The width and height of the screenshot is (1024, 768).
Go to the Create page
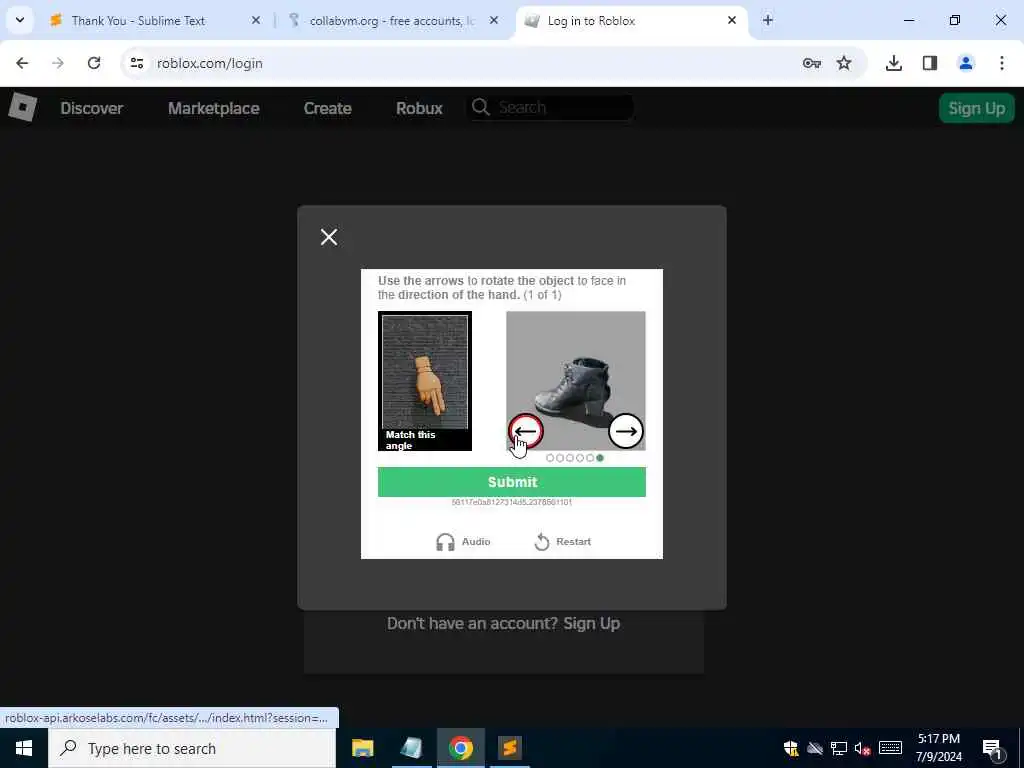coord(327,108)
